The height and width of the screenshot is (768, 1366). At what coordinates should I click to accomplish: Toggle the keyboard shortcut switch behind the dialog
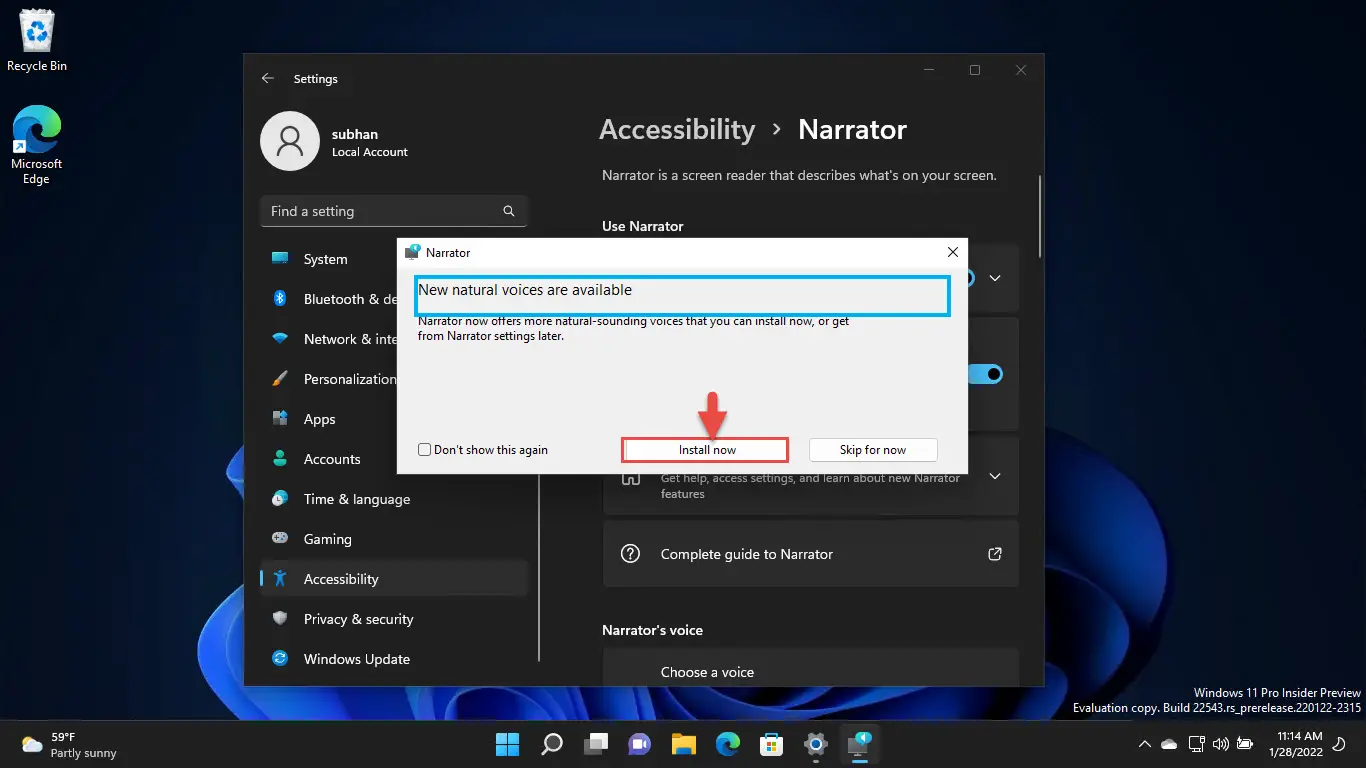[985, 374]
